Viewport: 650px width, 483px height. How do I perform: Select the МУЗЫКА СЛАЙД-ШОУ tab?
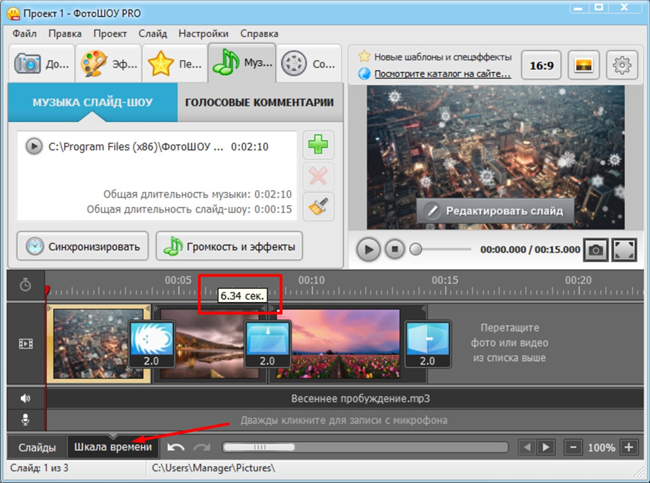tap(93, 102)
